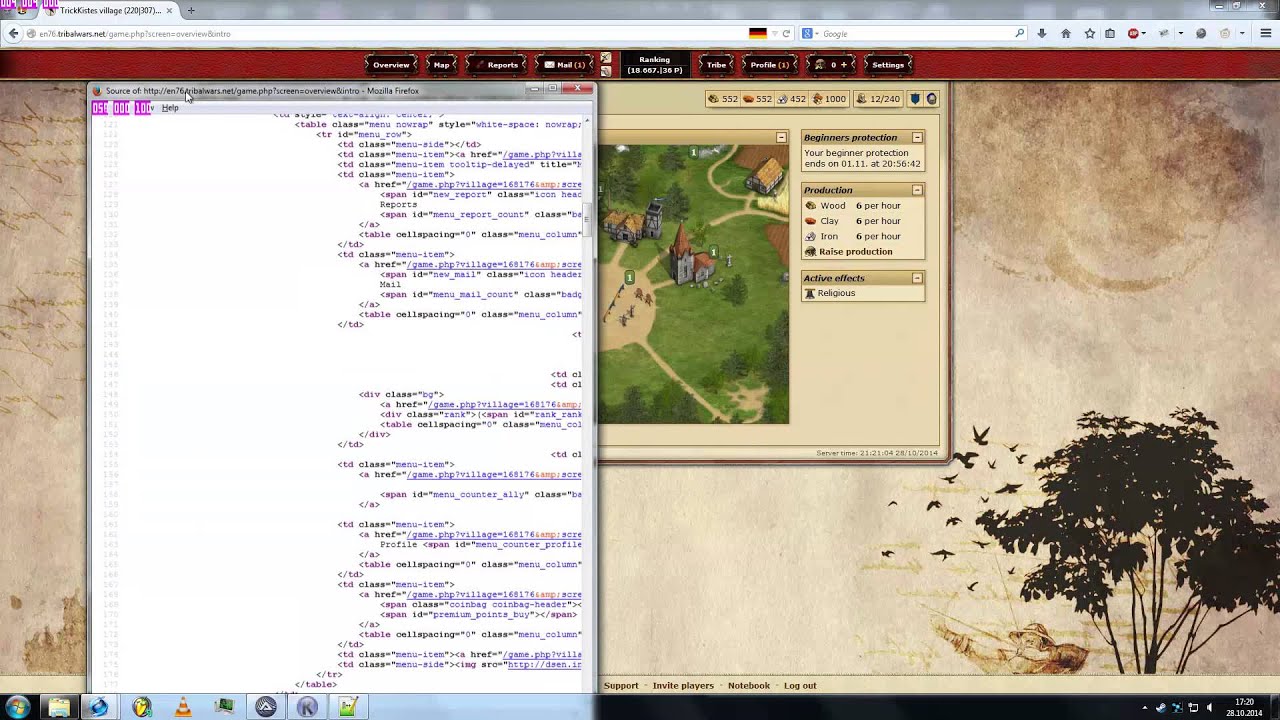Click the http://dsen.in image source link
The width and height of the screenshot is (1280, 720).
[x=544, y=665]
